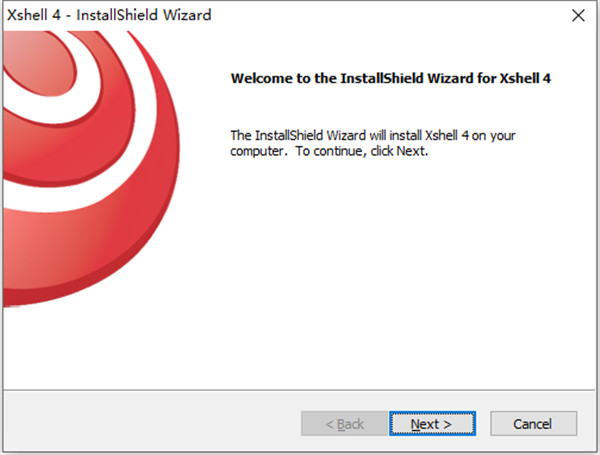Close the InstallShield Wizard window
Image resolution: width=600 pixels, height=455 pixels.
coord(578,16)
